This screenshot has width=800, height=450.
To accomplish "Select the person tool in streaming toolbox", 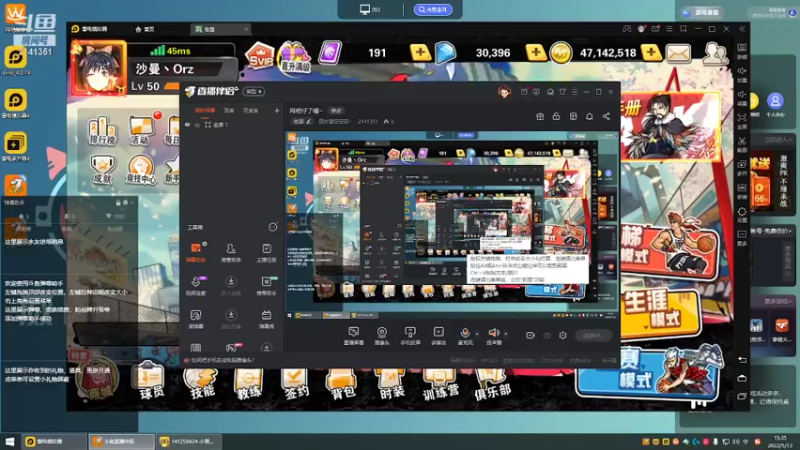I will pos(231,252).
